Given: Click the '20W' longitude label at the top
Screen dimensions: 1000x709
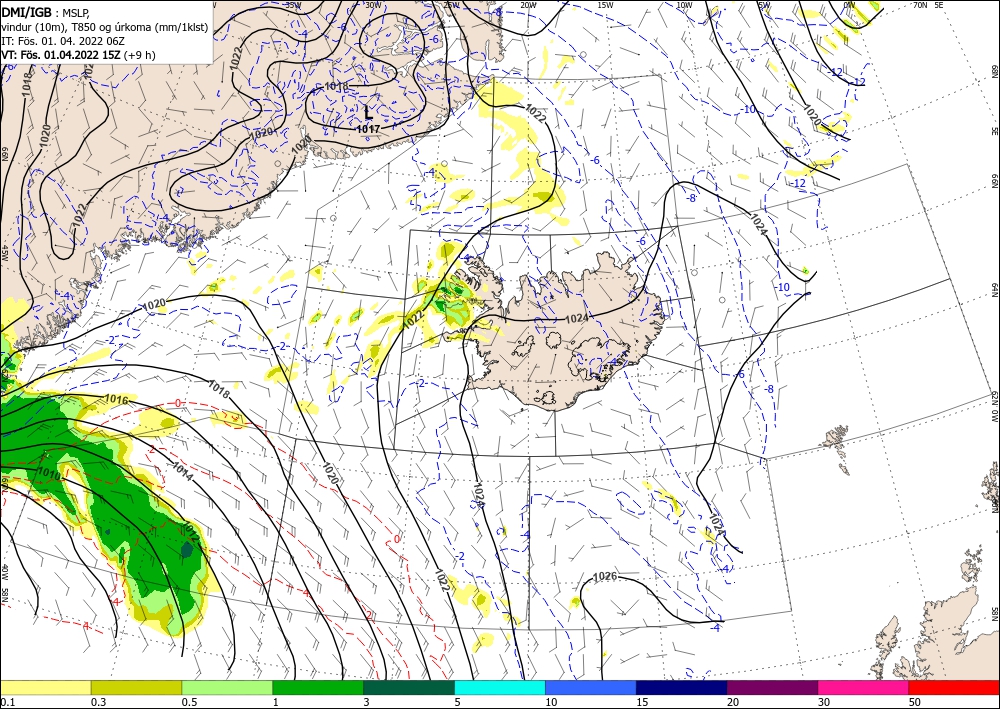Looking at the screenshot, I should (528, 5).
